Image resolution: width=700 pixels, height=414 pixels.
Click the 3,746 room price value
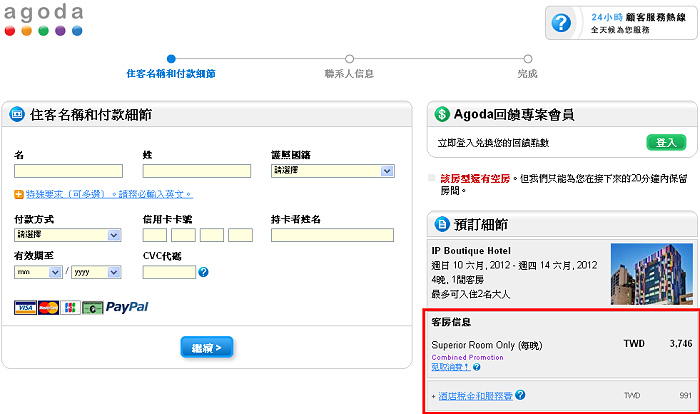tap(681, 343)
